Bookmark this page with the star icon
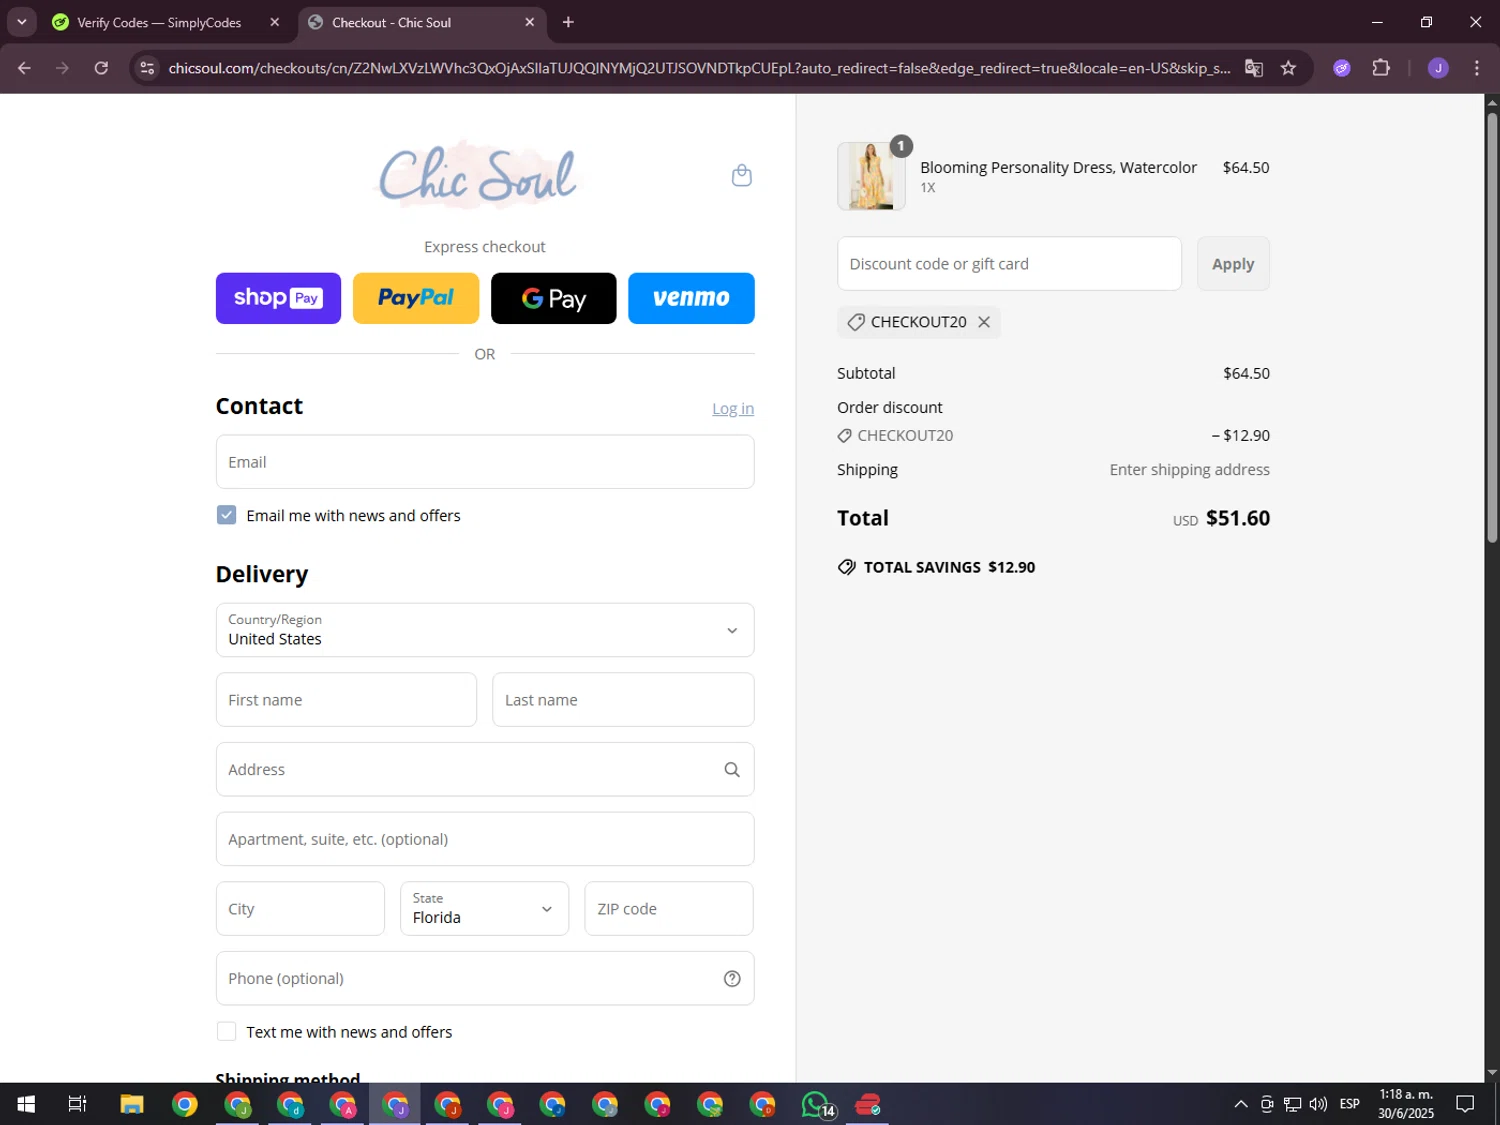The image size is (1500, 1125). pos(1288,68)
